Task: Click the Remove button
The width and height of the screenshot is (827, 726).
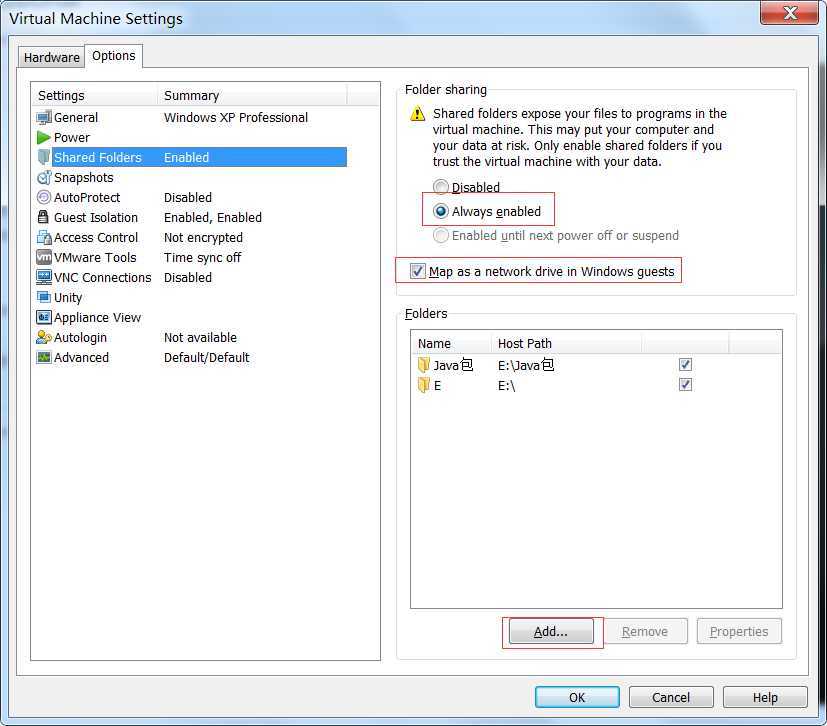Action: [x=645, y=631]
